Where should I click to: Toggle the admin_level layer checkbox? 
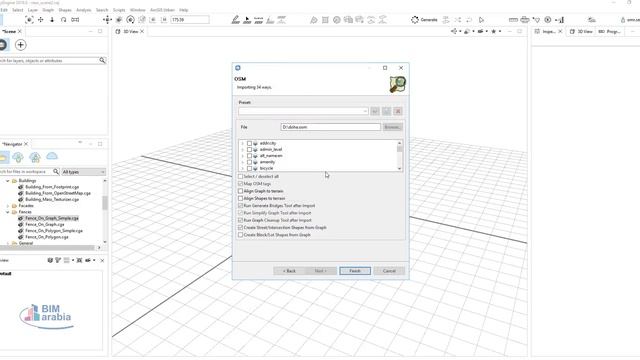(x=249, y=149)
